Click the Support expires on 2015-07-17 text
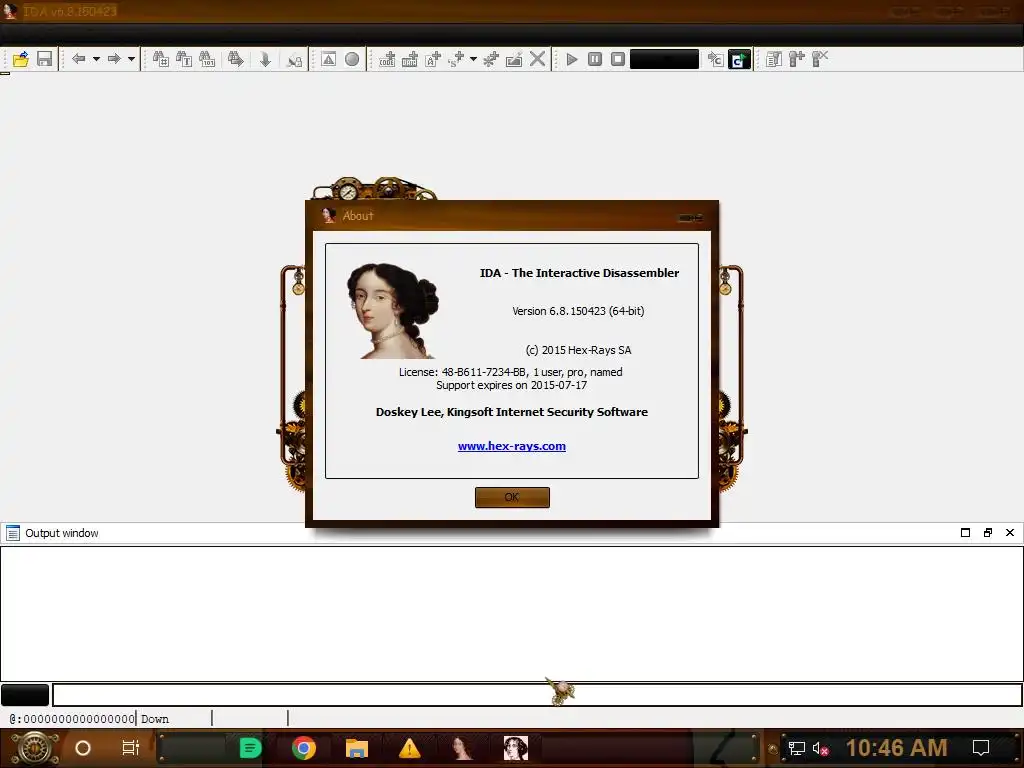 click(511, 385)
